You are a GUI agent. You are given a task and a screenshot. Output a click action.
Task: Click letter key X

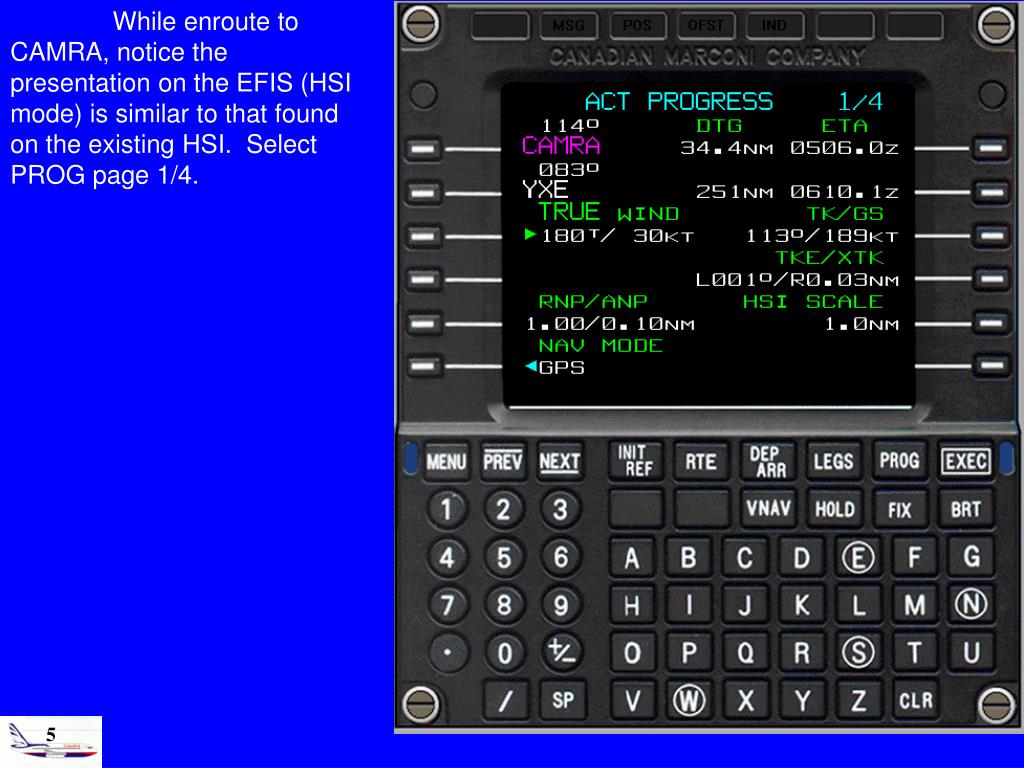point(744,701)
